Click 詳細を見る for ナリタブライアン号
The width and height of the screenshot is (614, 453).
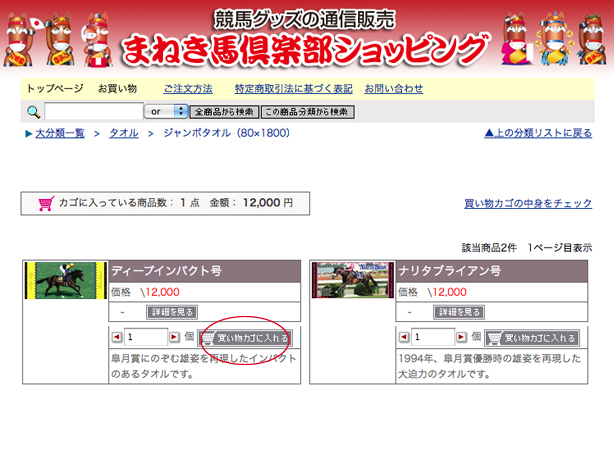(459, 312)
